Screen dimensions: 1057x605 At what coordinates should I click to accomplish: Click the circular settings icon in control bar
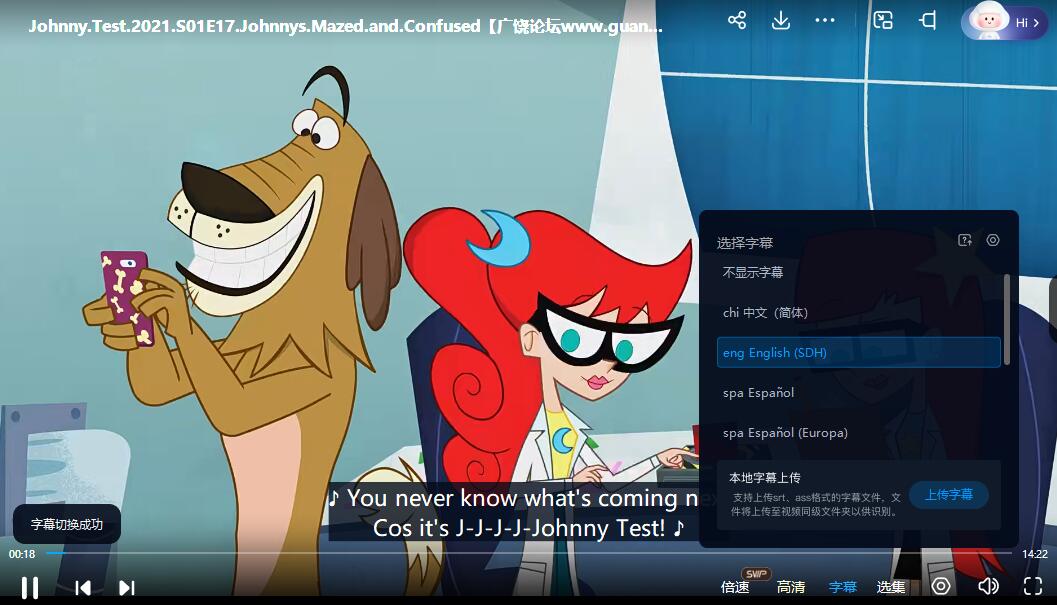coord(941,586)
